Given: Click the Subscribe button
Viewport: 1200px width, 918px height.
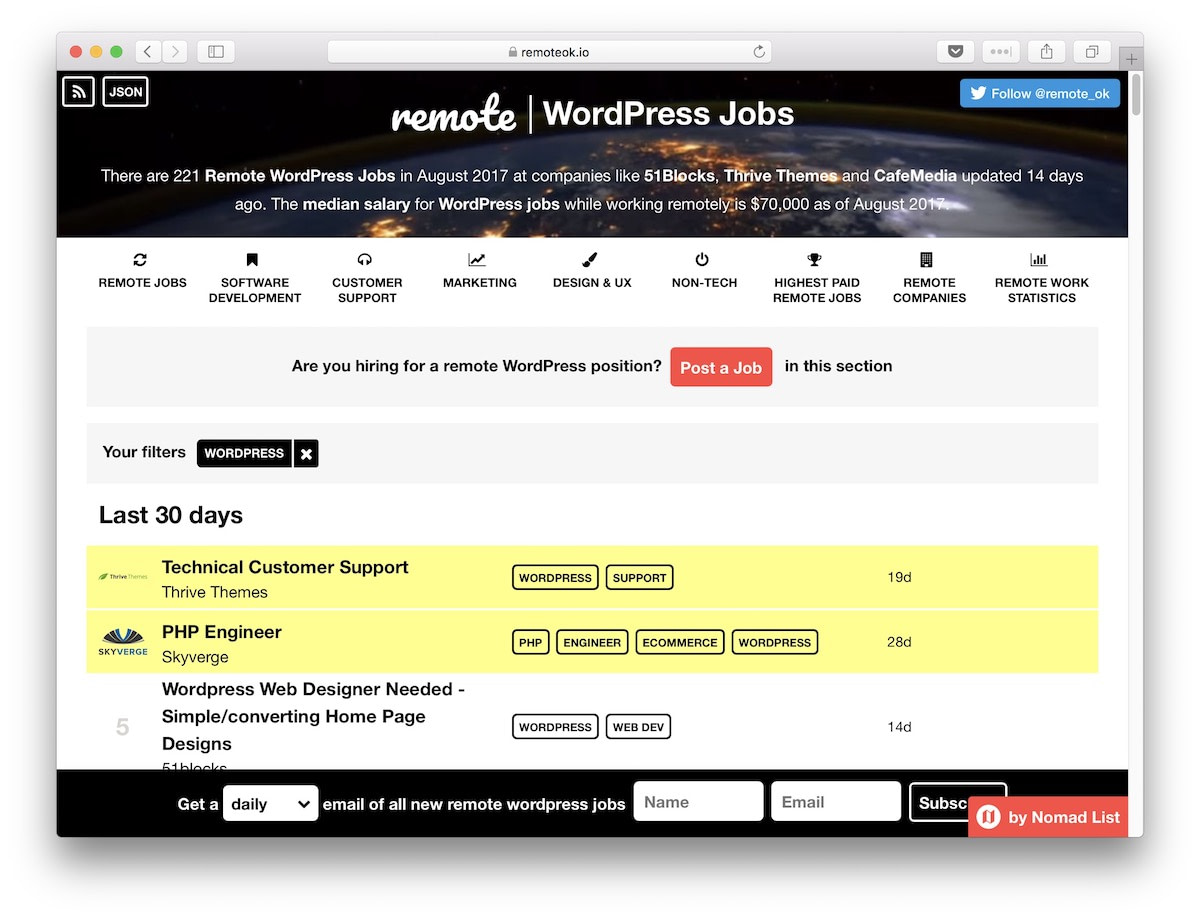Looking at the screenshot, I should (x=950, y=801).
